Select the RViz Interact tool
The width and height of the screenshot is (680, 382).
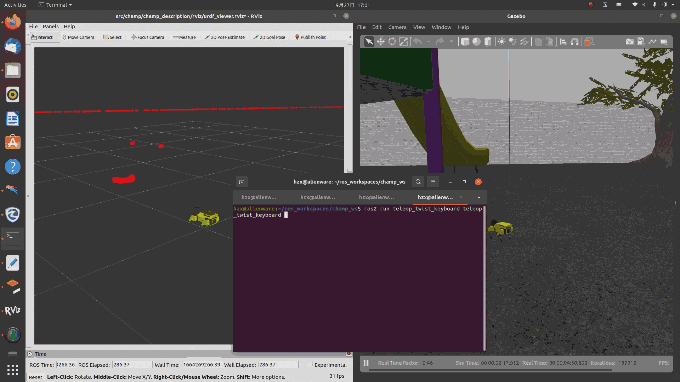(x=42, y=37)
